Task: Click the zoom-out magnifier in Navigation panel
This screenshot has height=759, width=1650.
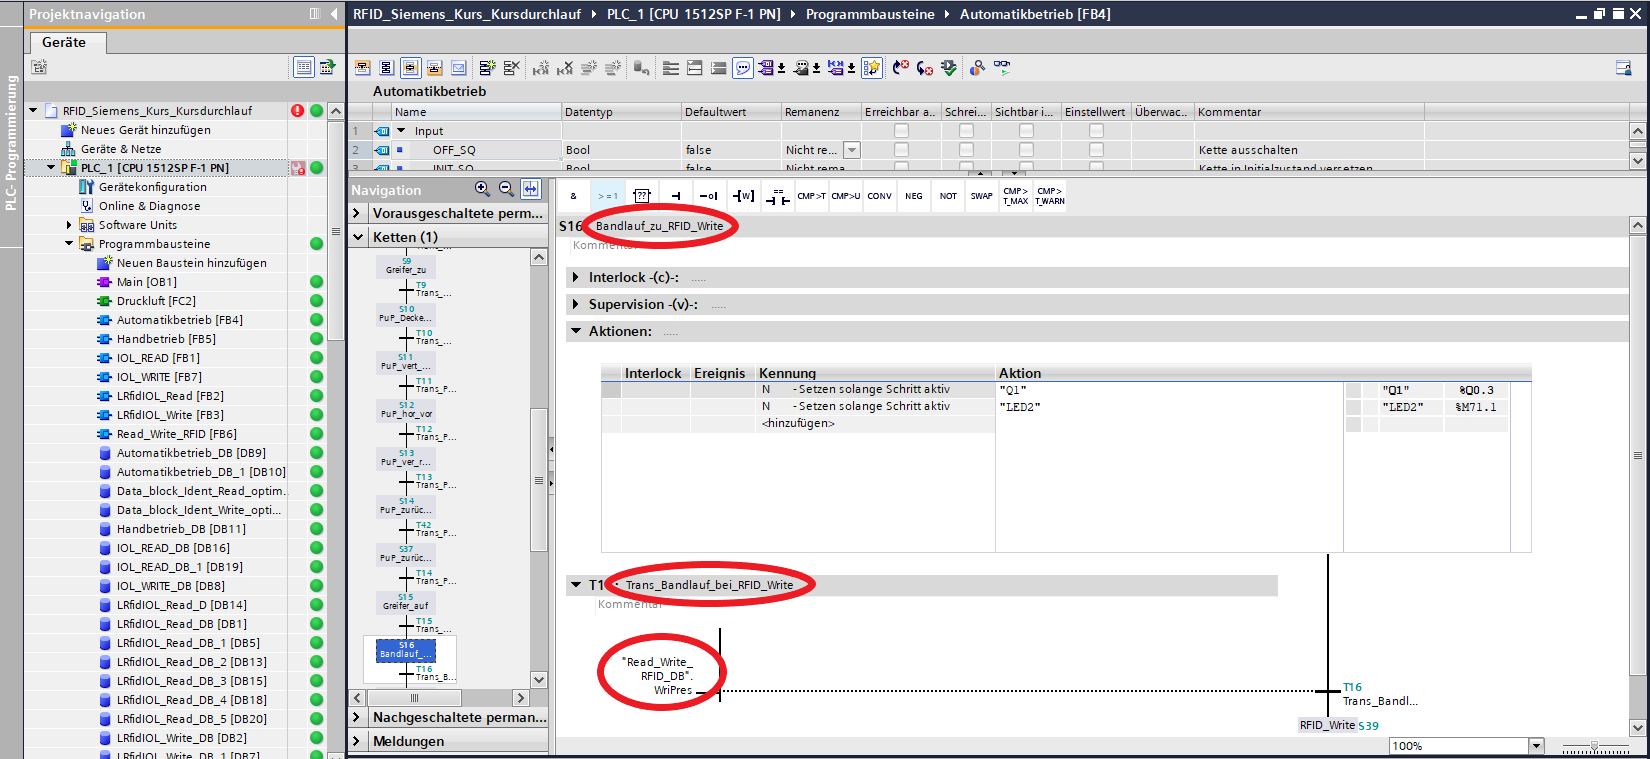Action: tap(506, 189)
